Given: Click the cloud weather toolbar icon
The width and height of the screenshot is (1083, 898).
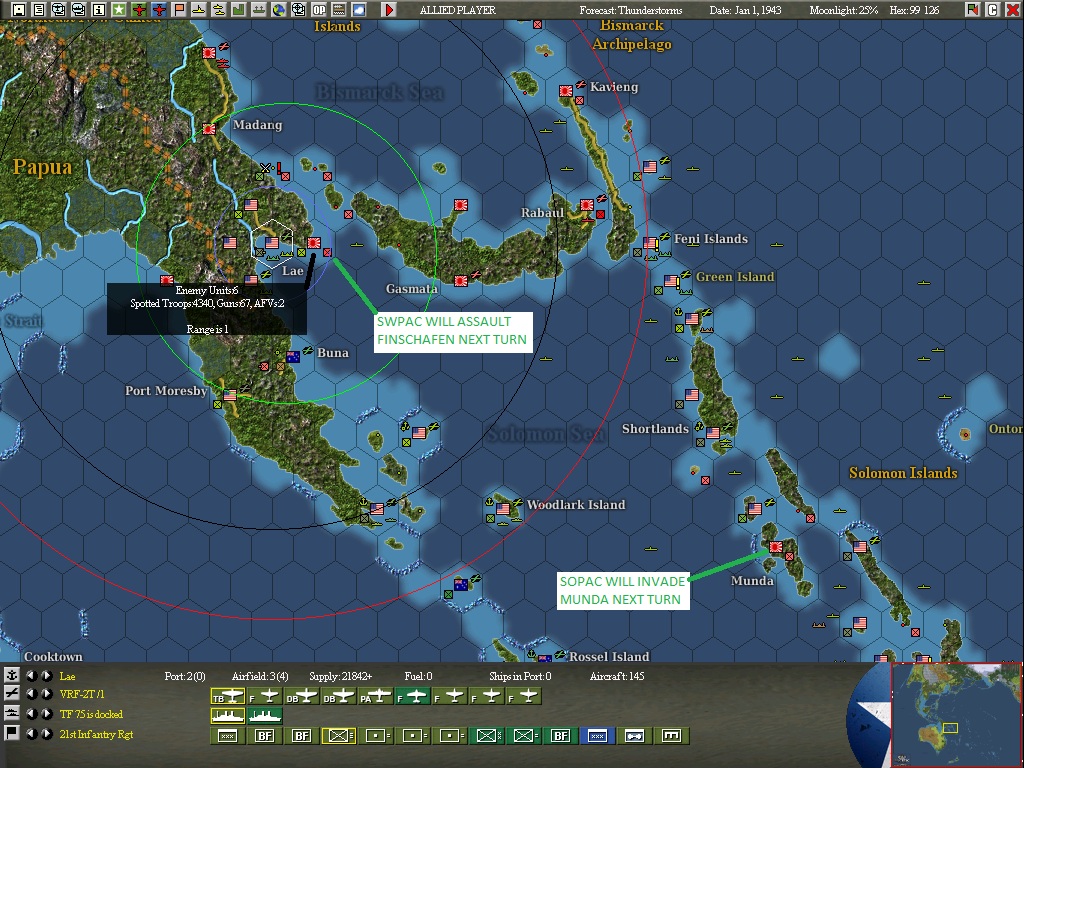Looking at the screenshot, I should (359, 10).
